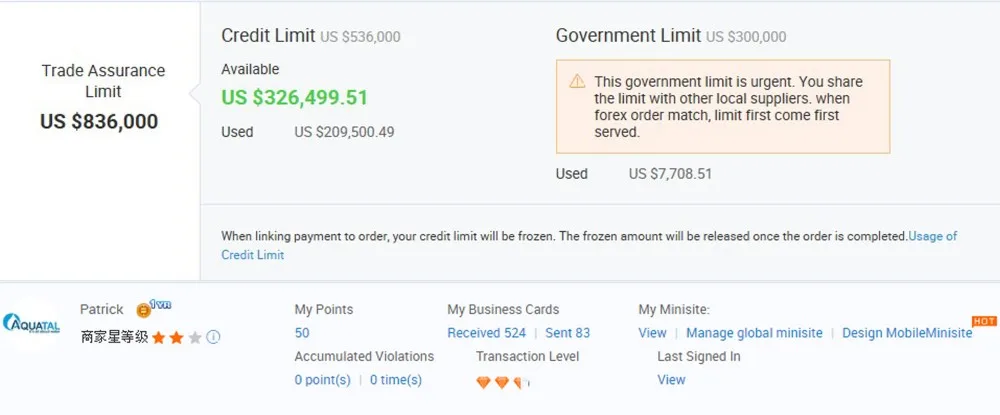Click the first Transaction Level diamond icon
This screenshot has height=415, width=1000.
484,382
